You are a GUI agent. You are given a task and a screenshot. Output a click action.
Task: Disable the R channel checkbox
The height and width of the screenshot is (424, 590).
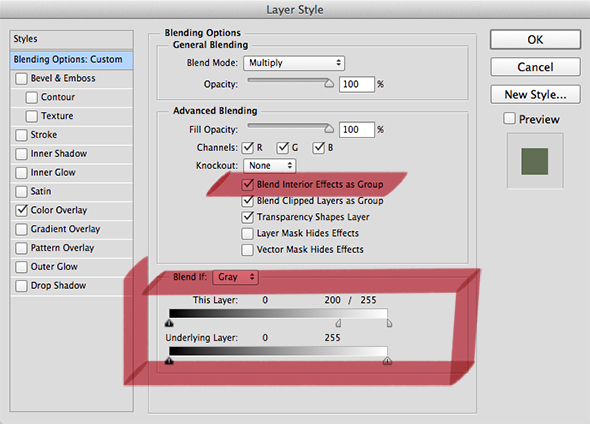pos(248,148)
